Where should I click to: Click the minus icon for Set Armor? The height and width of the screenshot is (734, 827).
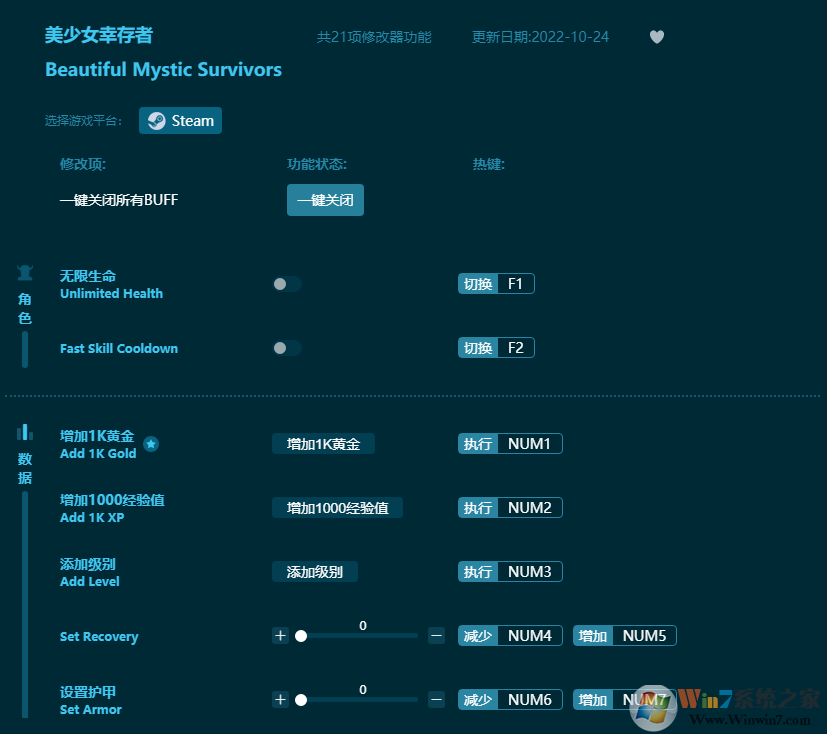point(436,700)
